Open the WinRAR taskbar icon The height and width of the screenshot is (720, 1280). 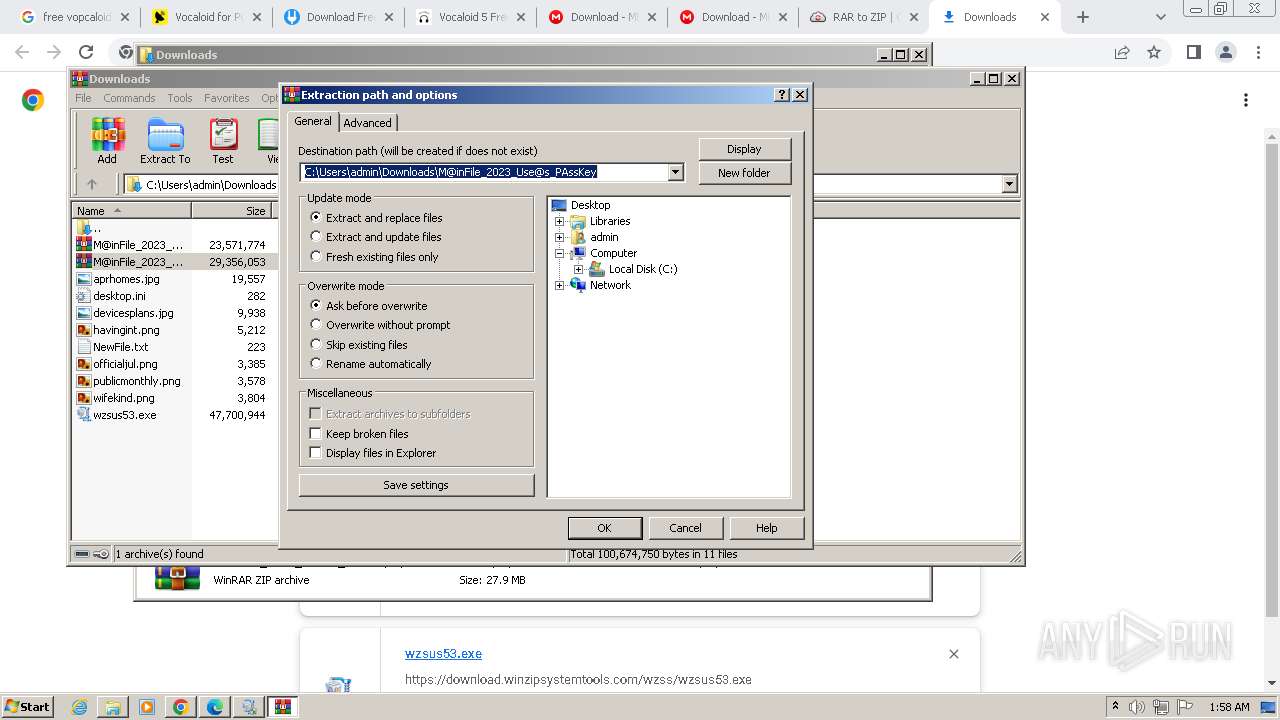coord(283,707)
